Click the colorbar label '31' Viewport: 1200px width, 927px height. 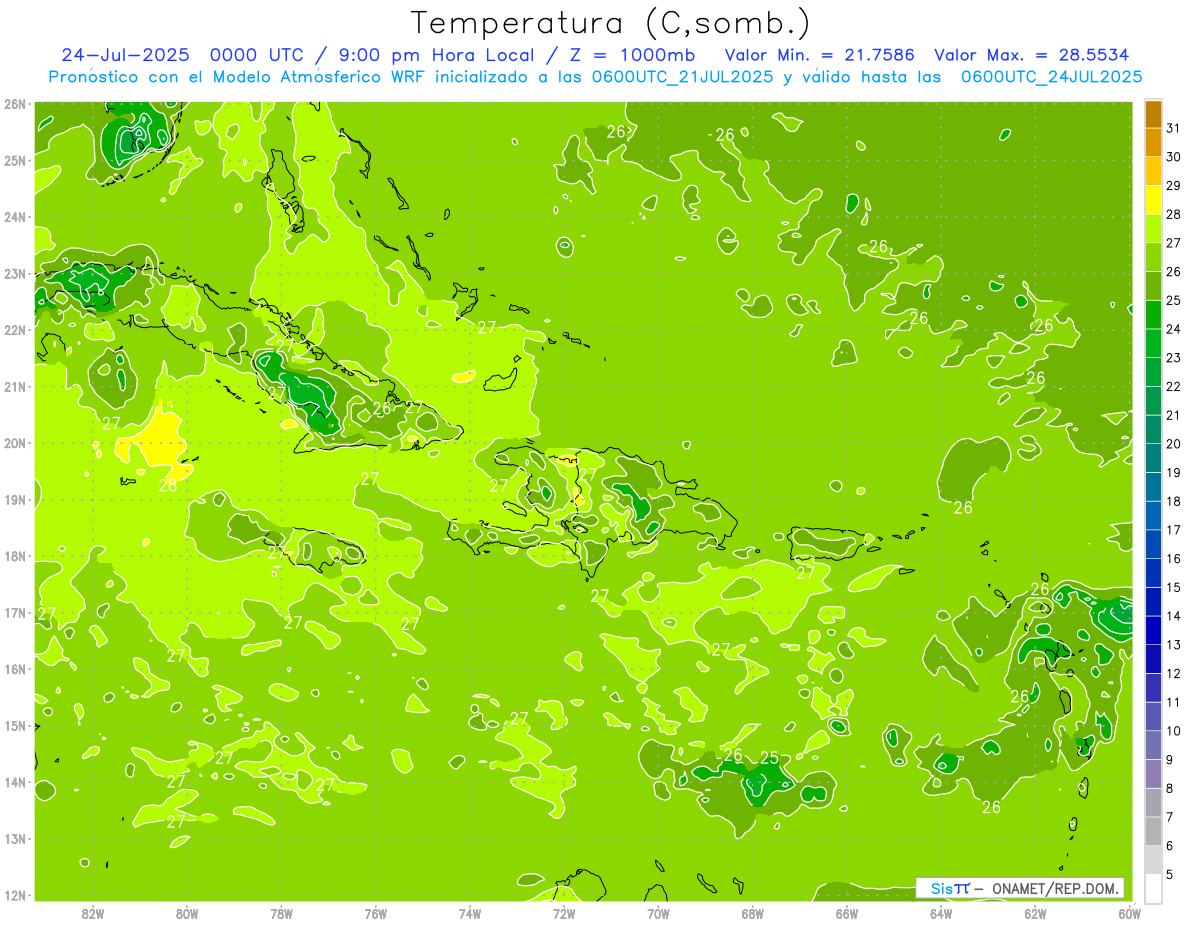click(x=1174, y=127)
